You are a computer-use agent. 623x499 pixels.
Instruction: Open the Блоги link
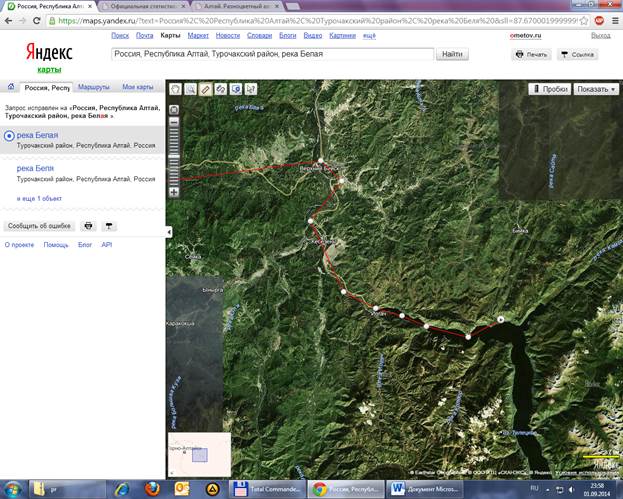(x=288, y=36)
